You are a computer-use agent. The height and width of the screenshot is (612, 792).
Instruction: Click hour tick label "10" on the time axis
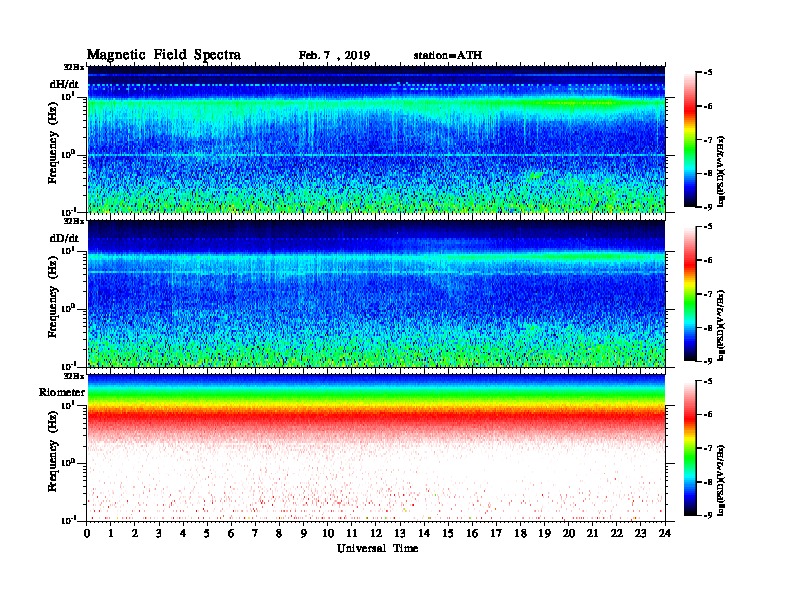pyautogui.click(x=328, y=534)
